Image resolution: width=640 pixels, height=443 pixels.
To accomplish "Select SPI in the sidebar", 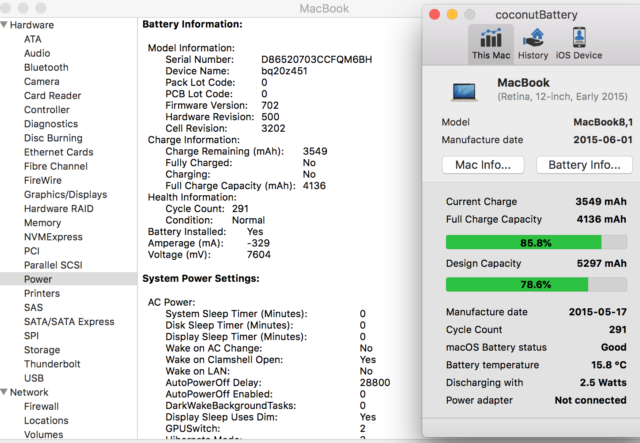I will [31, 336].
